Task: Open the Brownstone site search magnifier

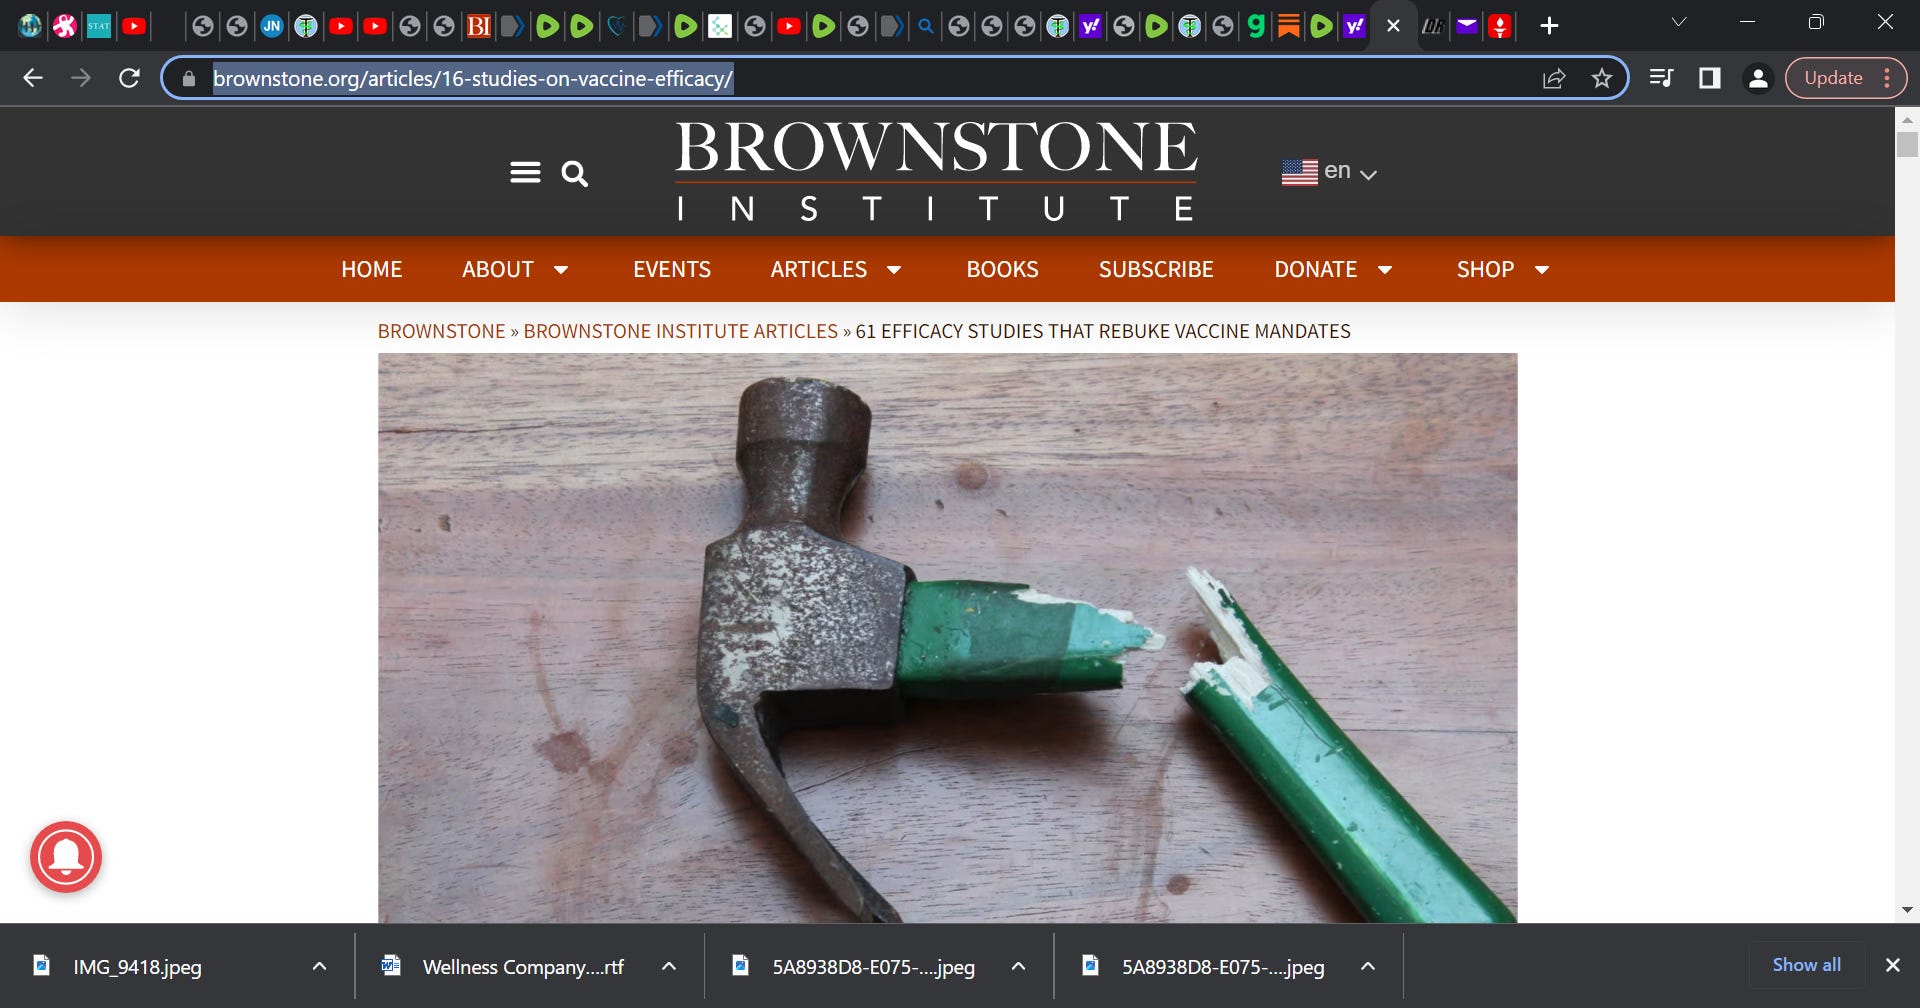Action: 574,174
